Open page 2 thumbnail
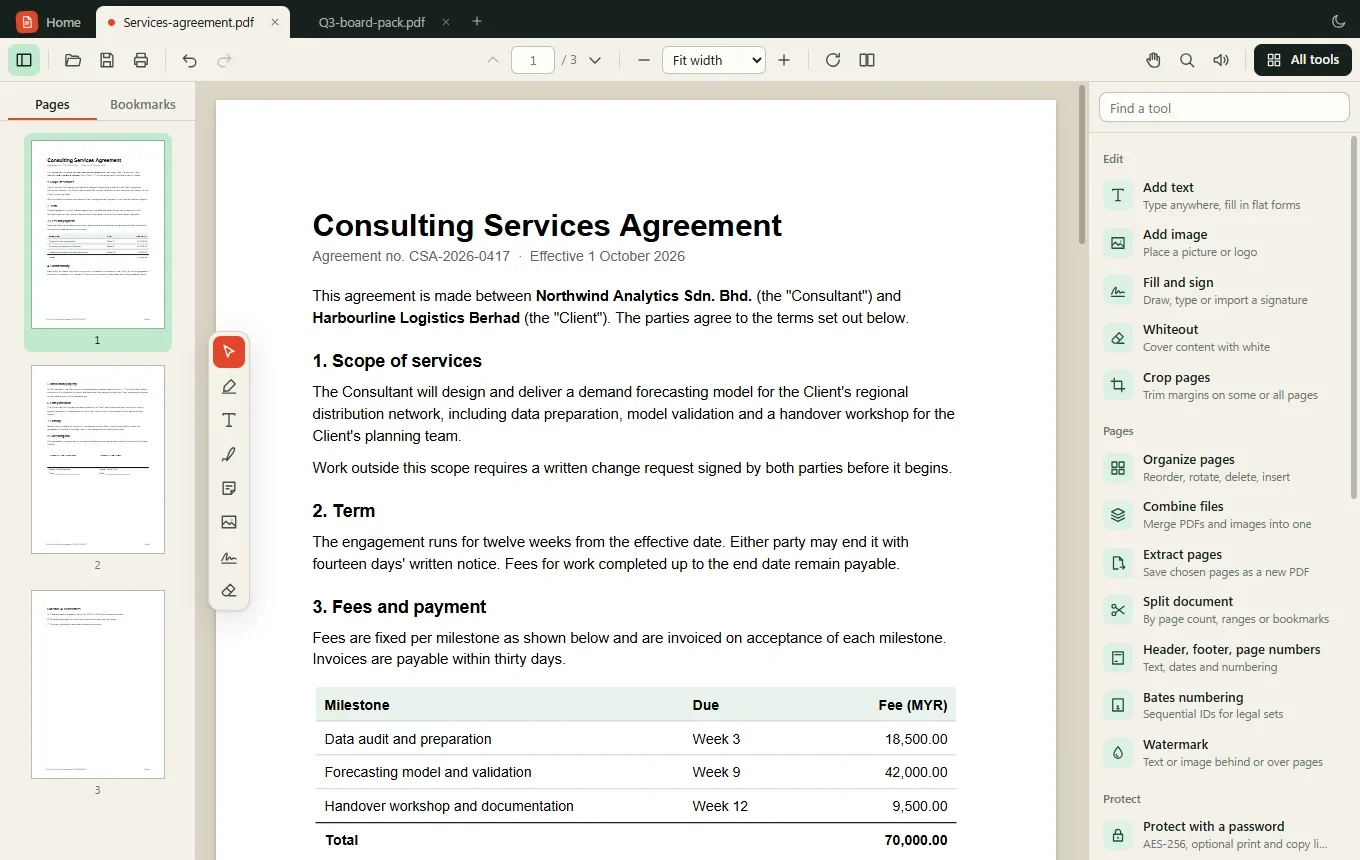Viewport: 1360px width, 860px height. pyautogui.click(x=98, y=459)
